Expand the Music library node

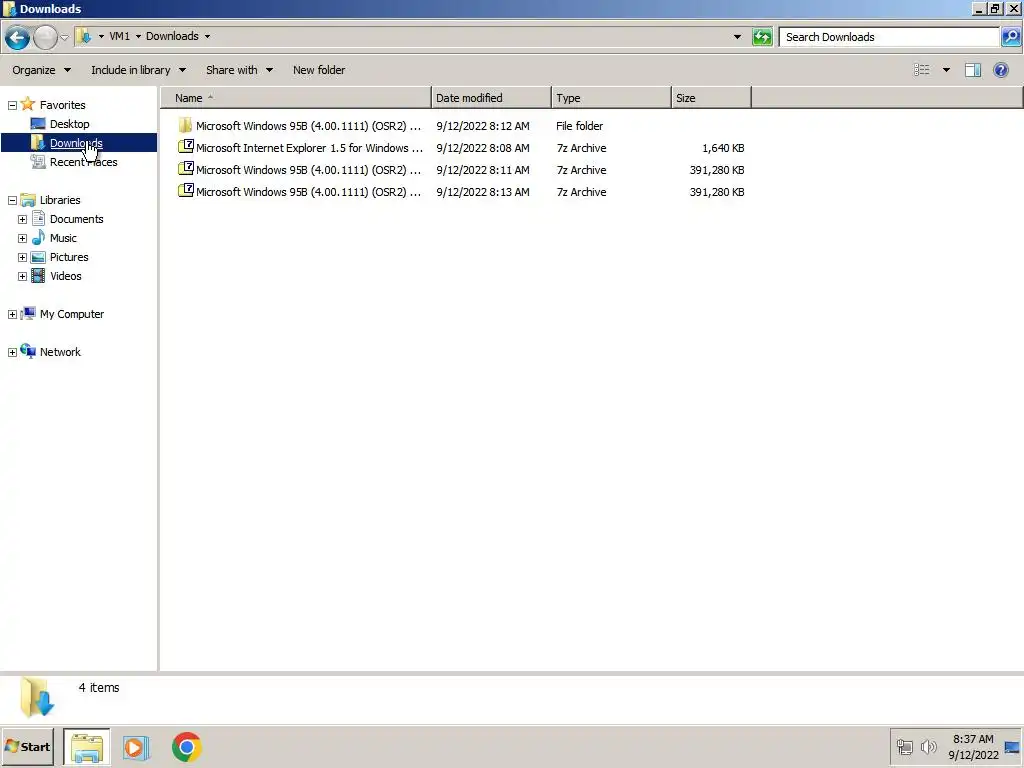coord(22,238)
